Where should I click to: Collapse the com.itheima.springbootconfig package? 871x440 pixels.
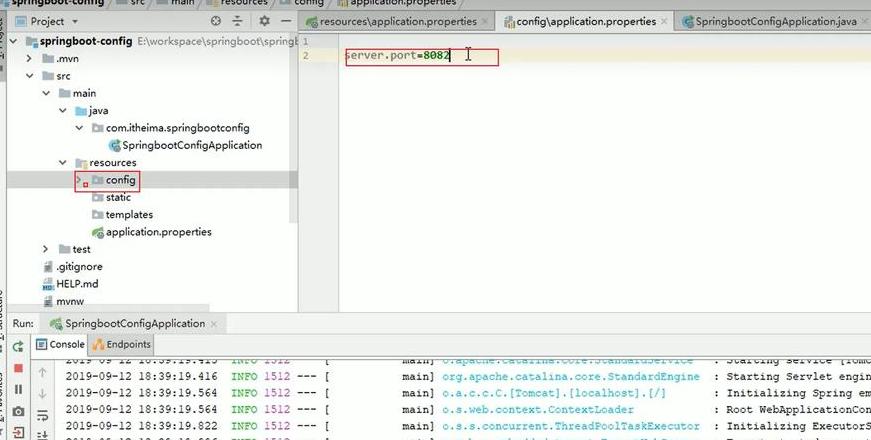(79, 128)
